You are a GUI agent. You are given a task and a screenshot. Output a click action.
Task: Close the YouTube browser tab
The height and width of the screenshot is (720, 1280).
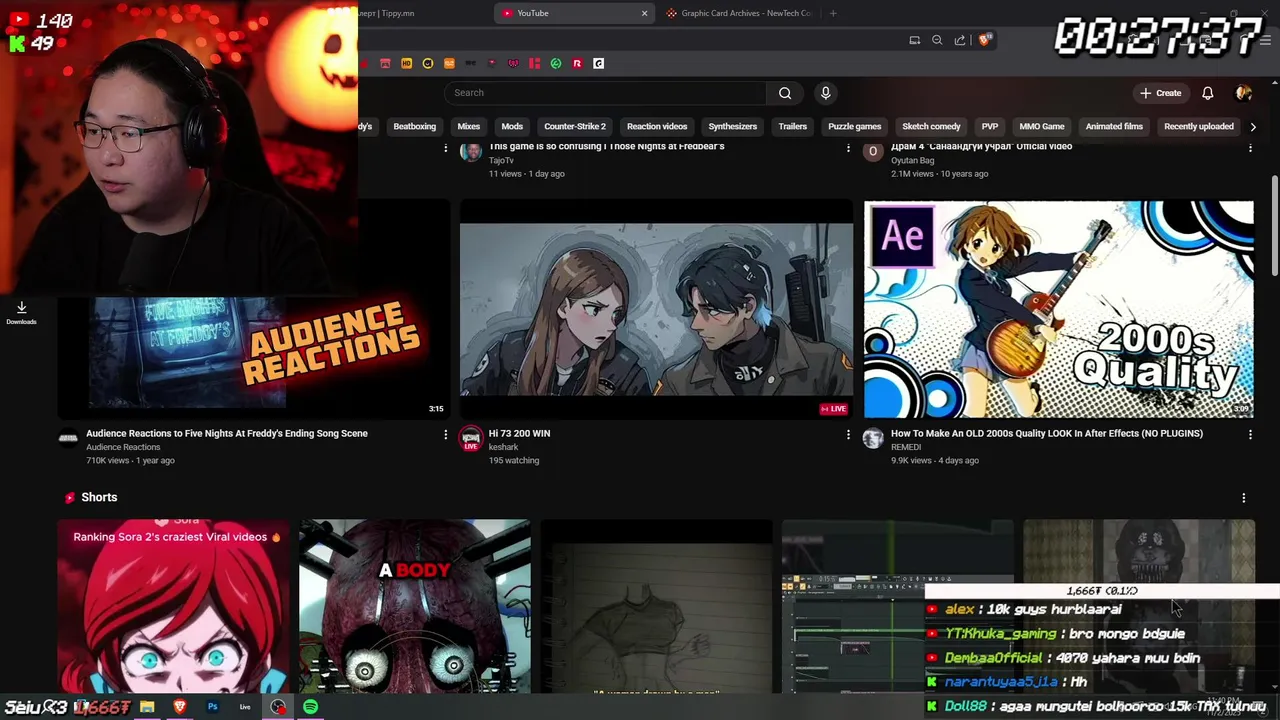click(644, 13)
